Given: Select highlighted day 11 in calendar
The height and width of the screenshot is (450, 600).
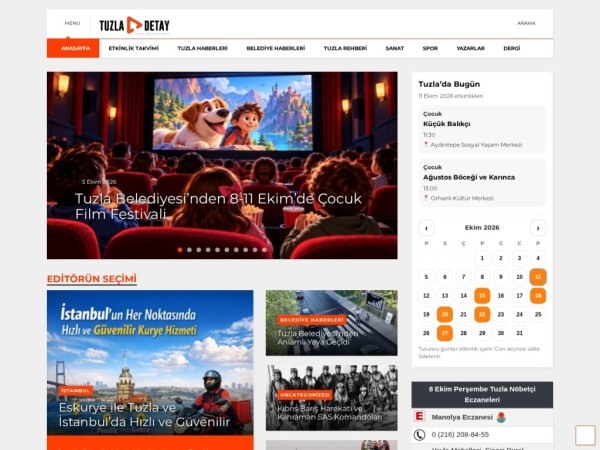Looking at the screenshot, I should pyautogui.click(x=538, y=277).
